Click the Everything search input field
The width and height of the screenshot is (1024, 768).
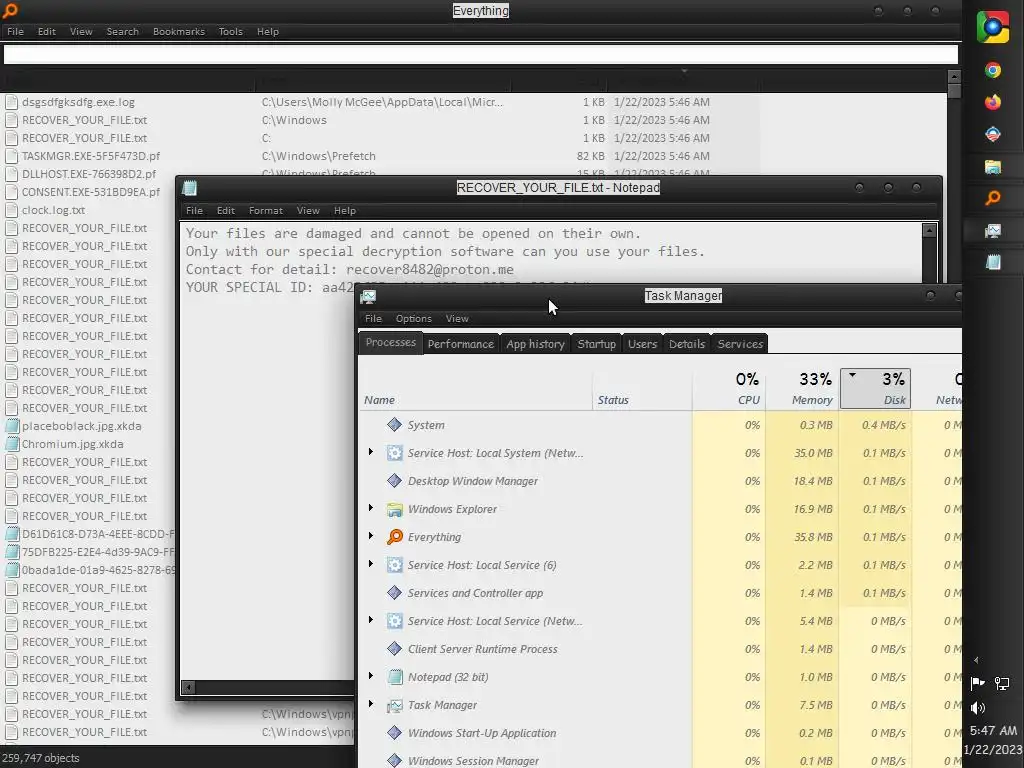(x=481, y=54)
